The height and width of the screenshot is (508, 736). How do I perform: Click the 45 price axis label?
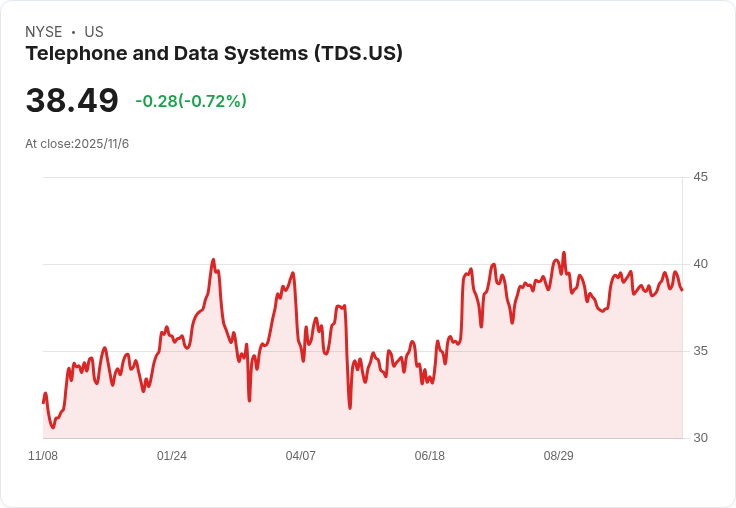(700, 177)
